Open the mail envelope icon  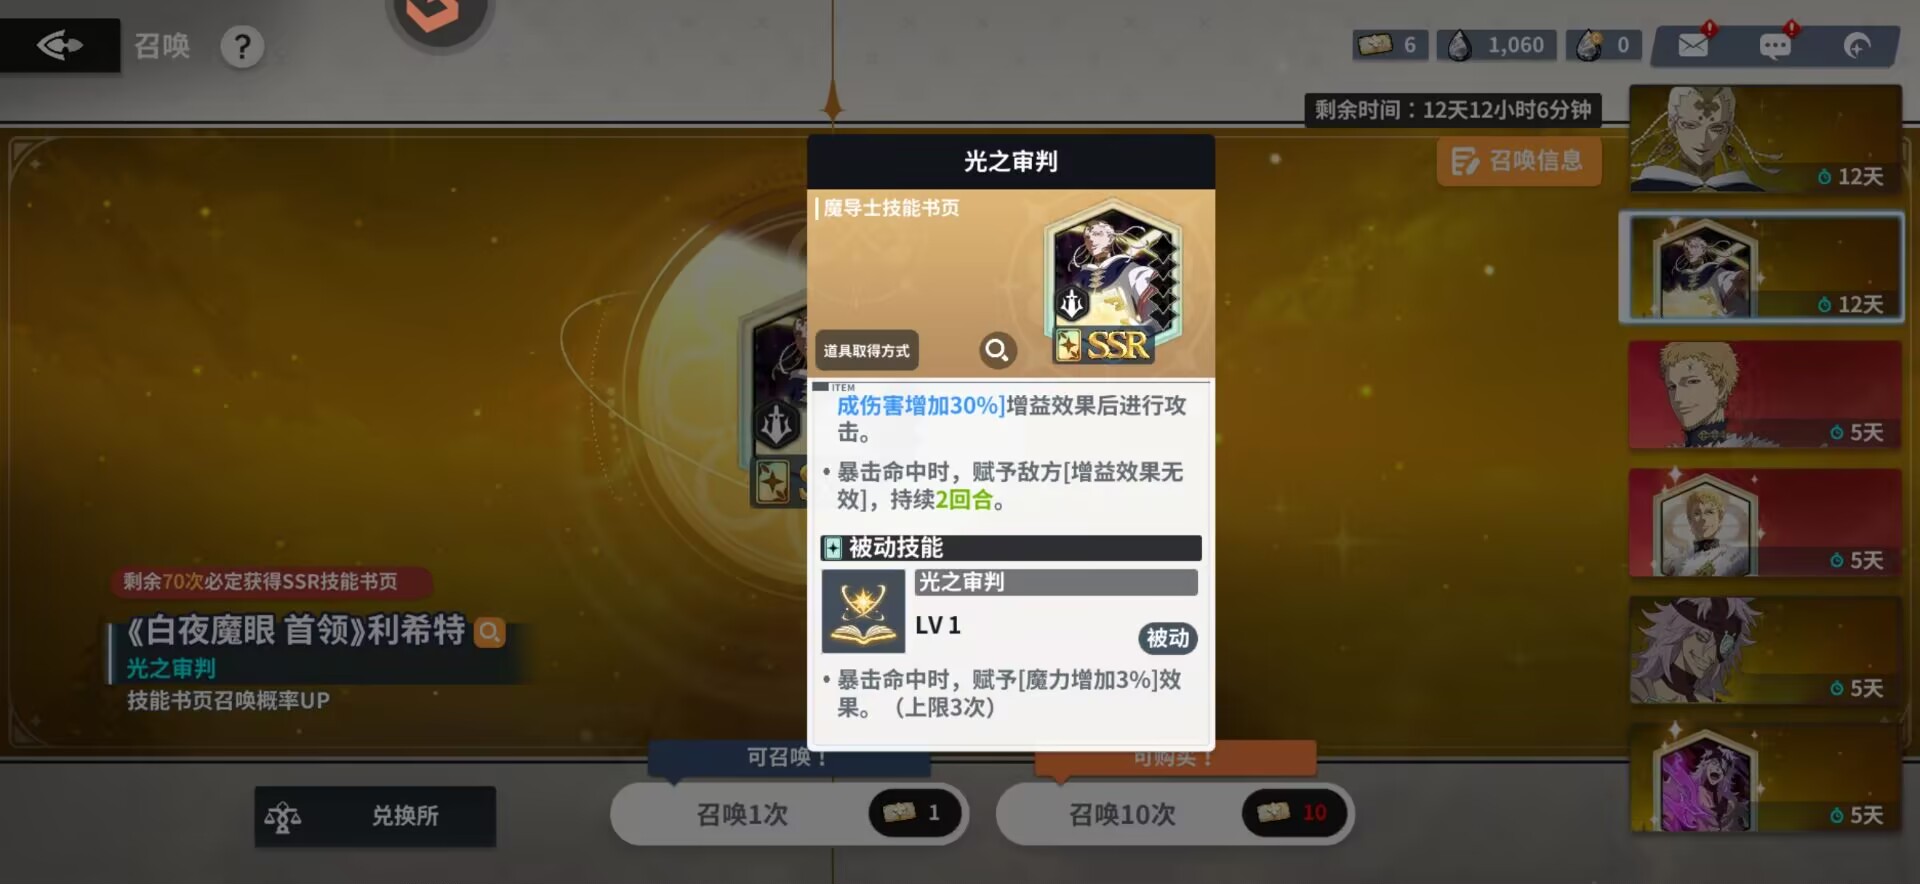point(1693,45)
